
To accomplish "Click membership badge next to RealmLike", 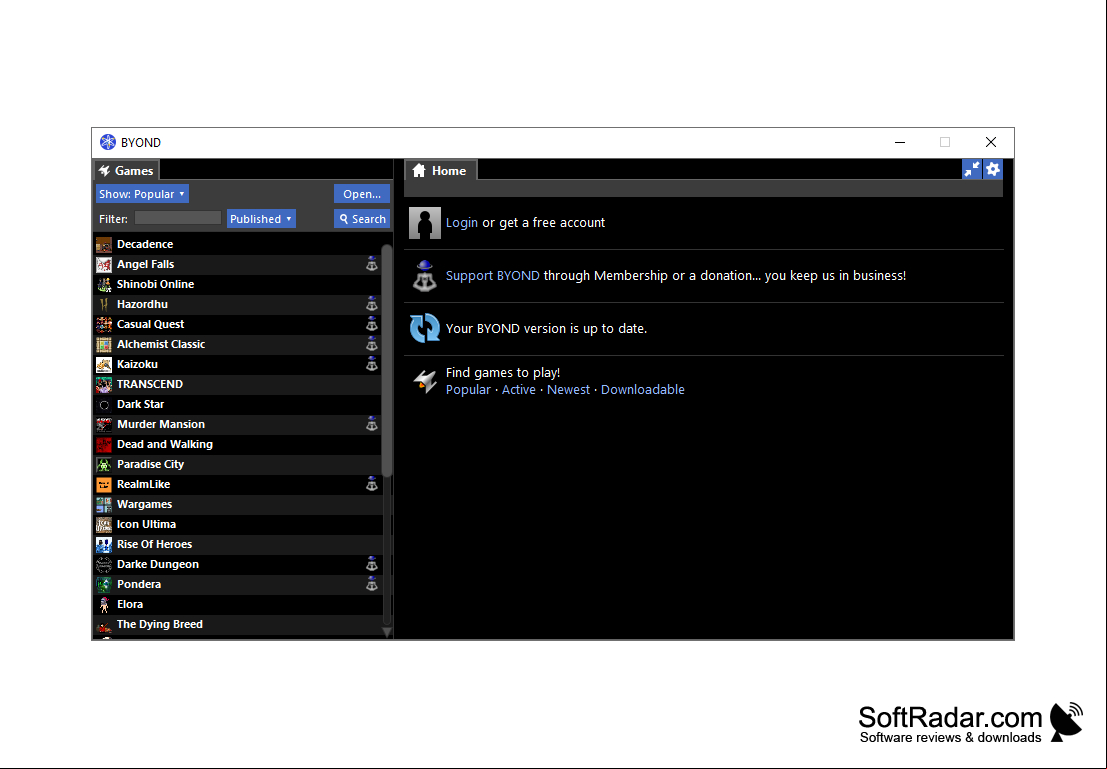I will pos(371,484).
